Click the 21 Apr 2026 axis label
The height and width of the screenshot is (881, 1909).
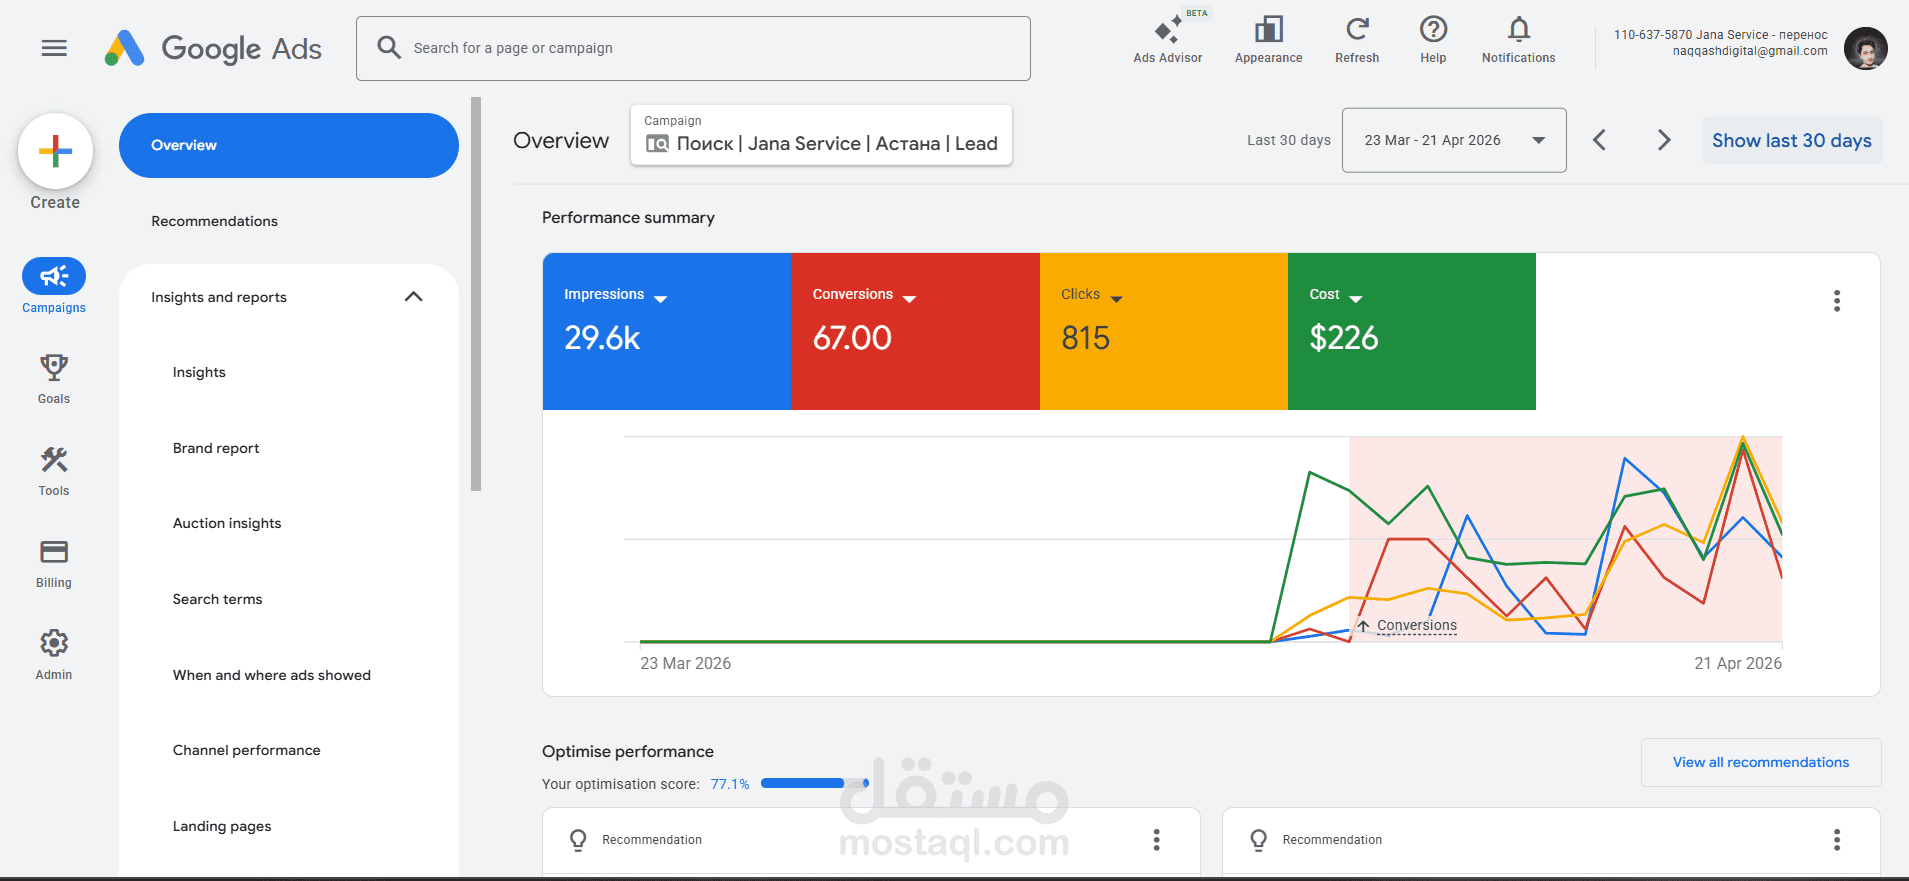click(x=1738, y=663)
